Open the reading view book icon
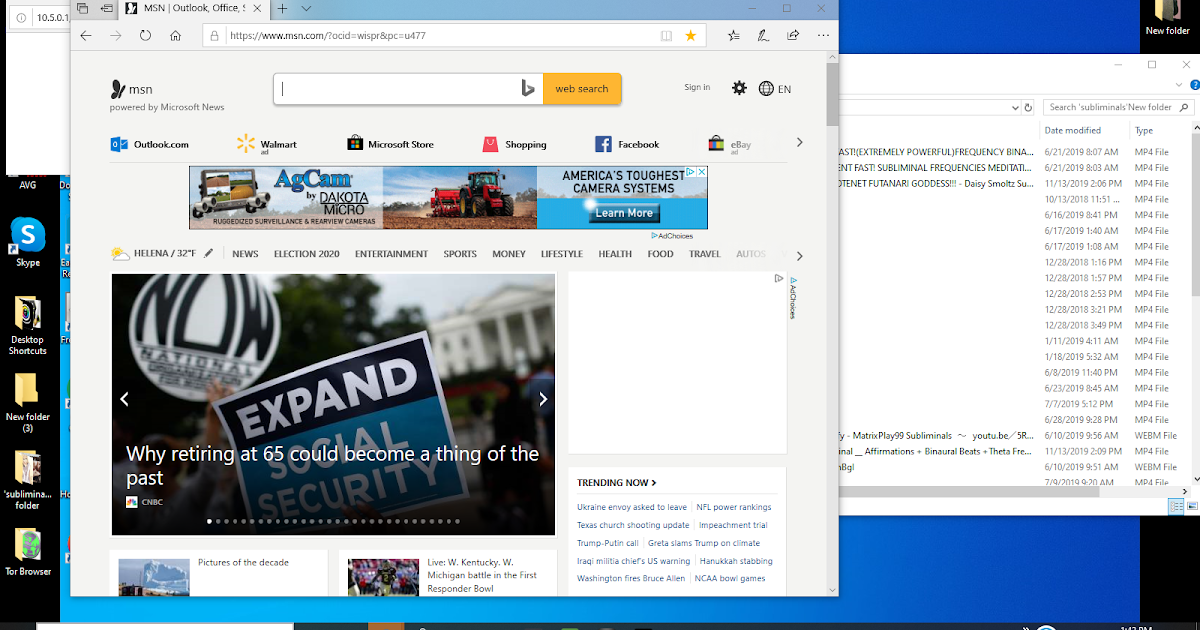The image size is (1200, 630). (x=666, y=35)
